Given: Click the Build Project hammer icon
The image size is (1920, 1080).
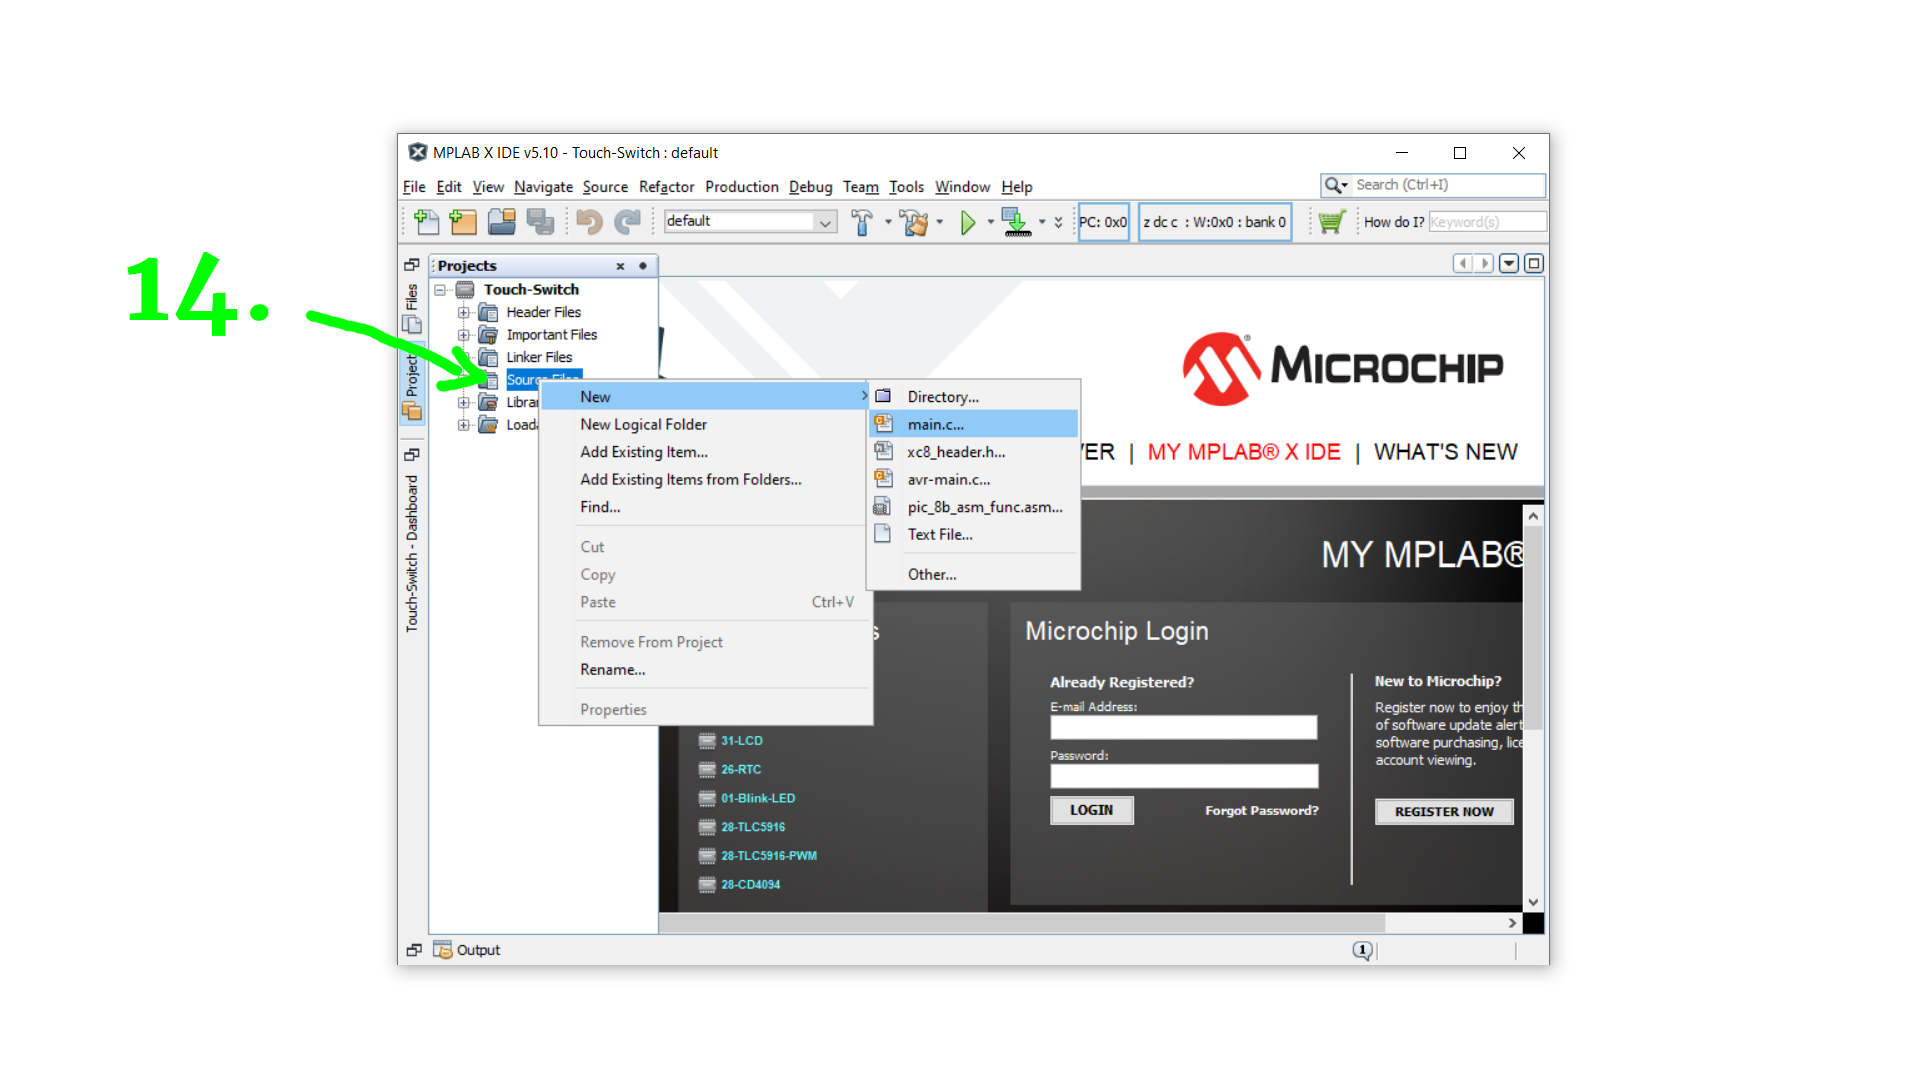Looking at the screenshot, I should tap(861, 222).
